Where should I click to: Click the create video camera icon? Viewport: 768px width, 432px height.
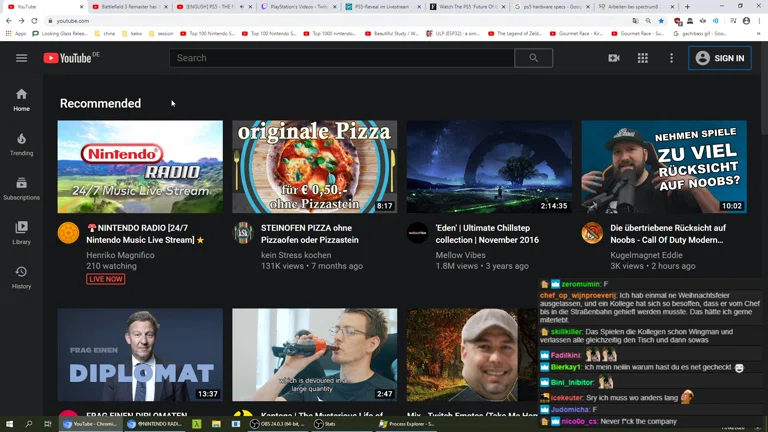pyautogui.click(x=614, y=58)
